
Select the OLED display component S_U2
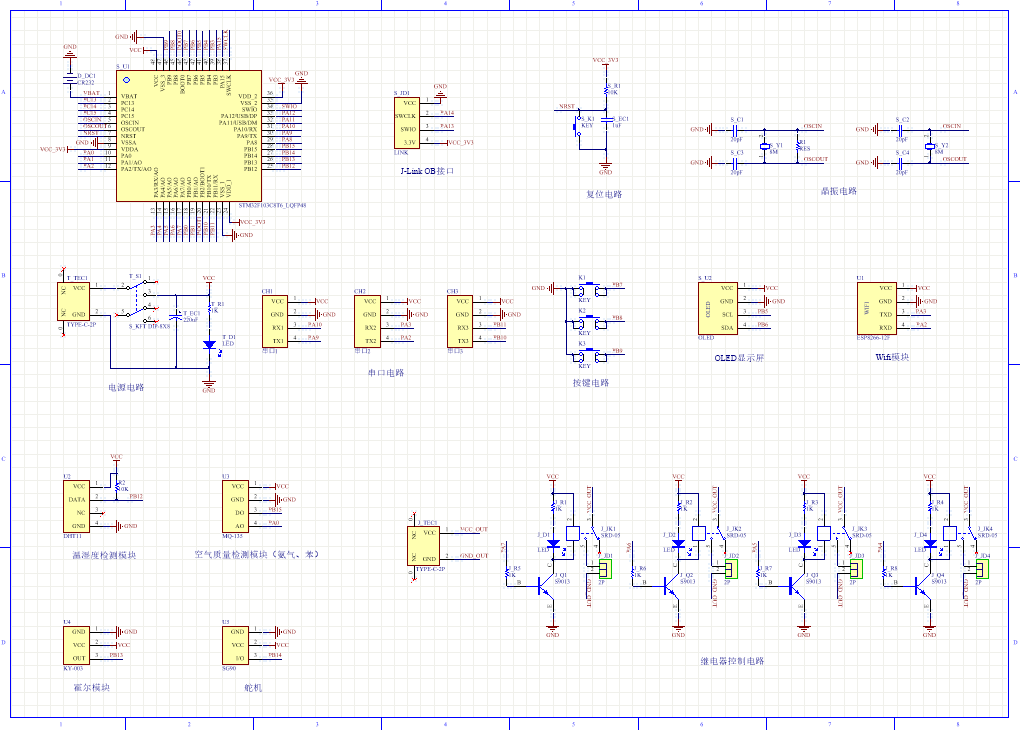click(x=717, y=307)
